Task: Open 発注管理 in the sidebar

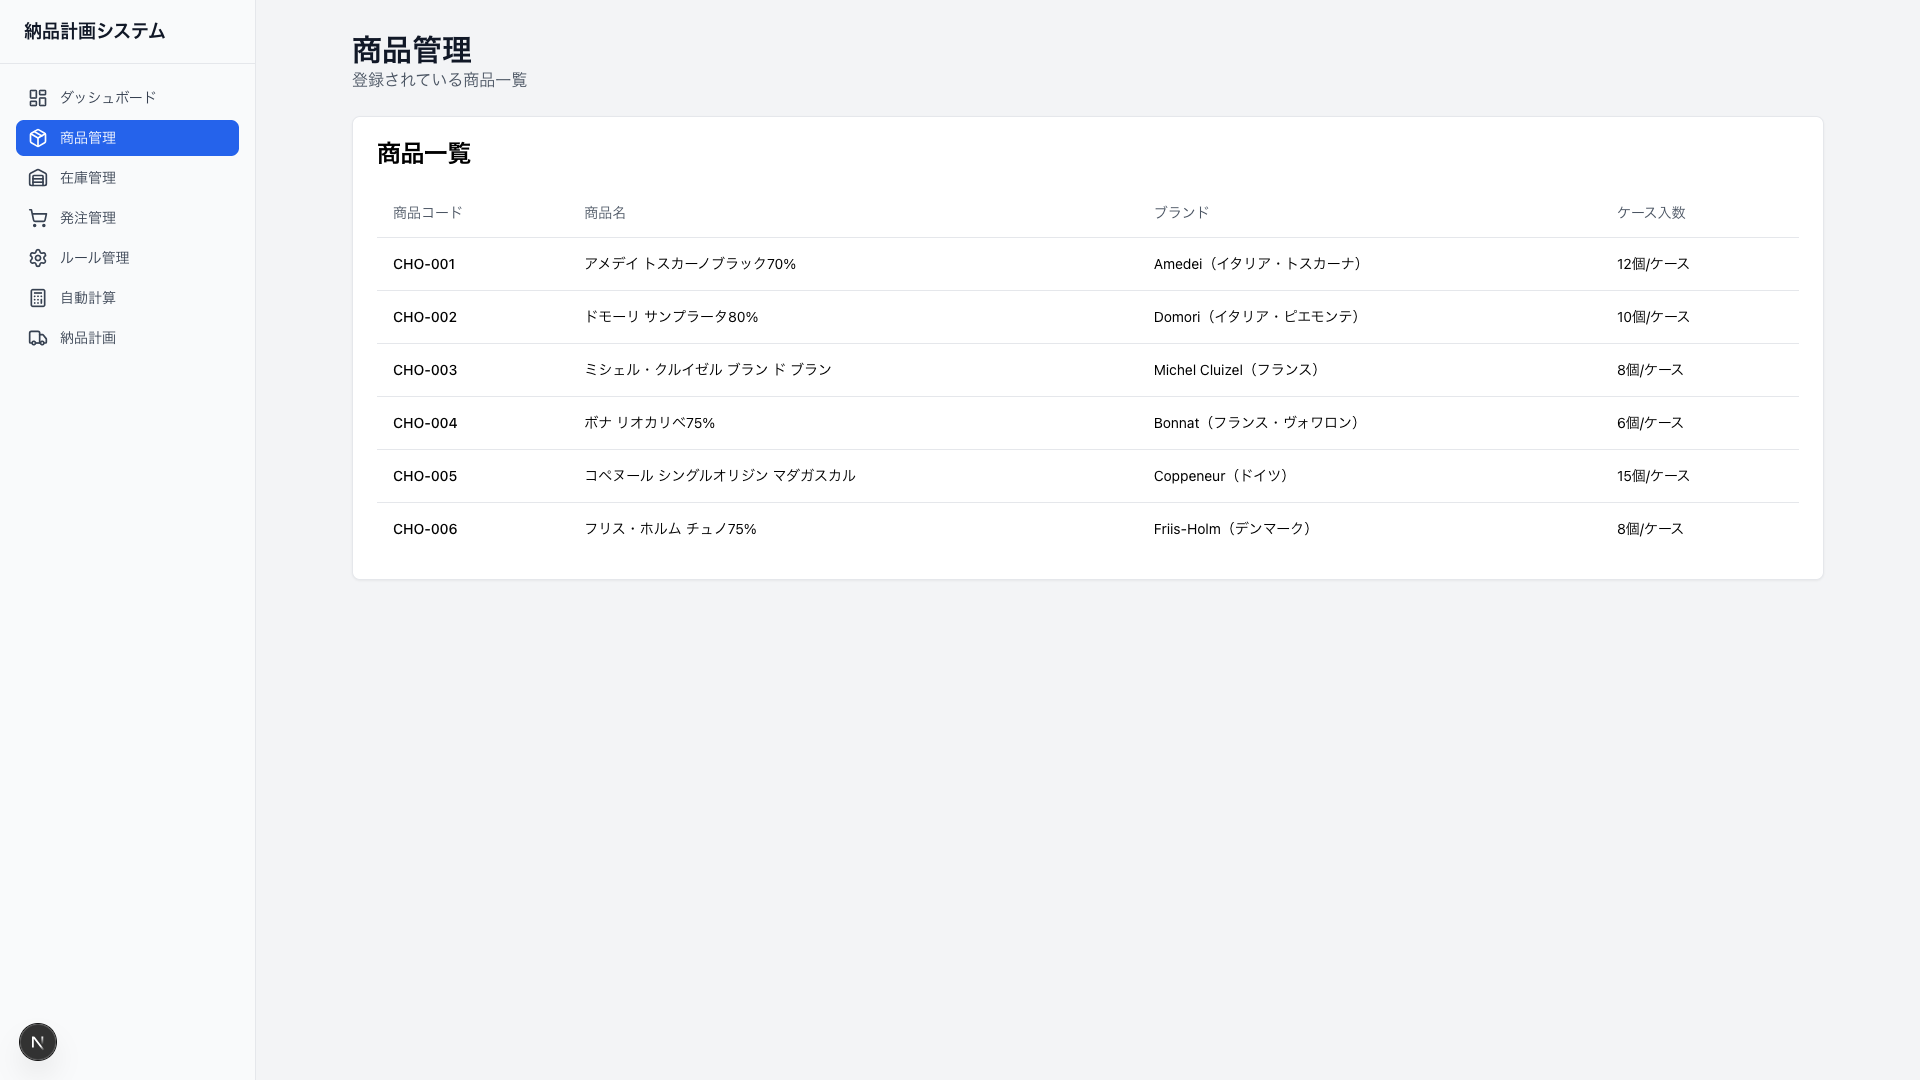Action: pyautogui.click(x=88, y=218)
